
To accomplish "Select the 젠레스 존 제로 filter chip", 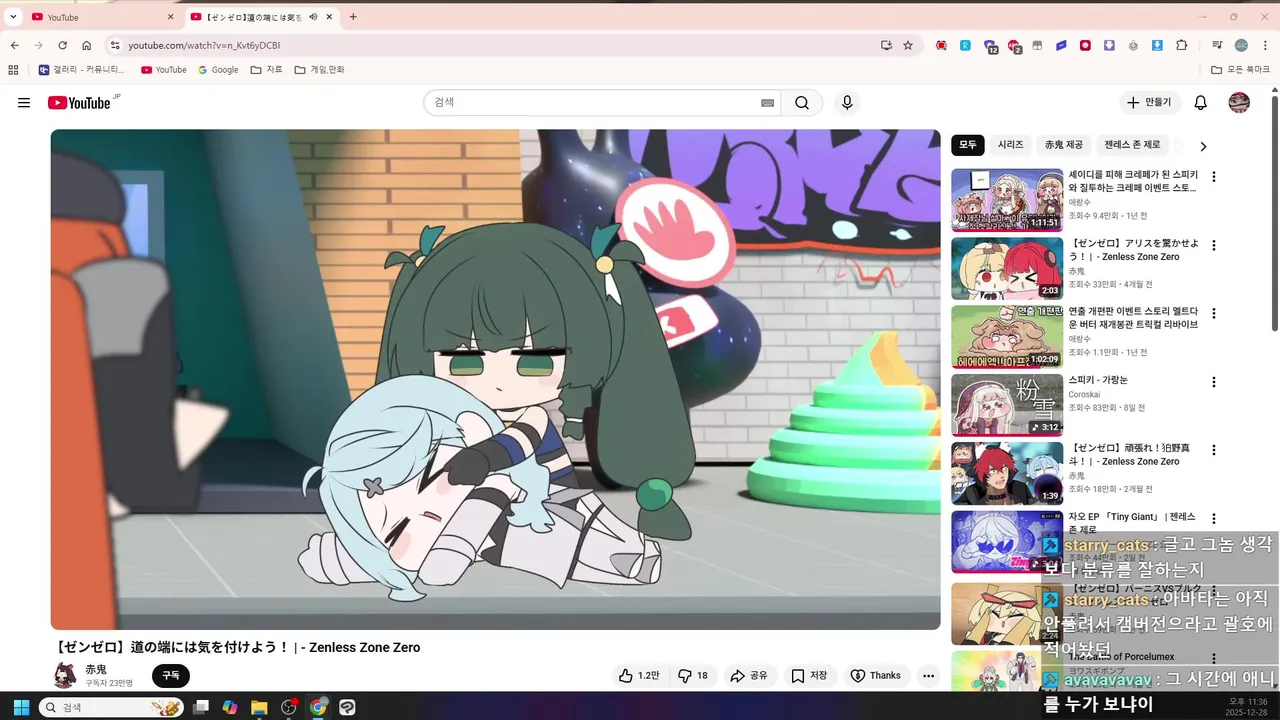I will point(1133,145).
